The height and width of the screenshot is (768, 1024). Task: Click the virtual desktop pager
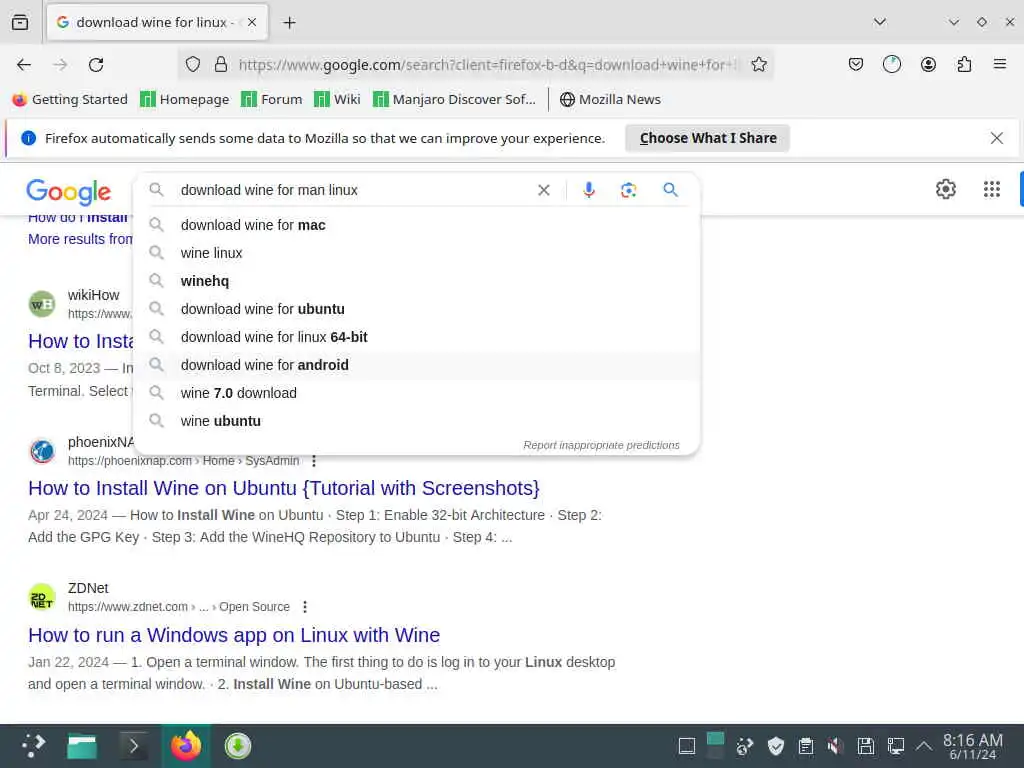tap(715, 746)
